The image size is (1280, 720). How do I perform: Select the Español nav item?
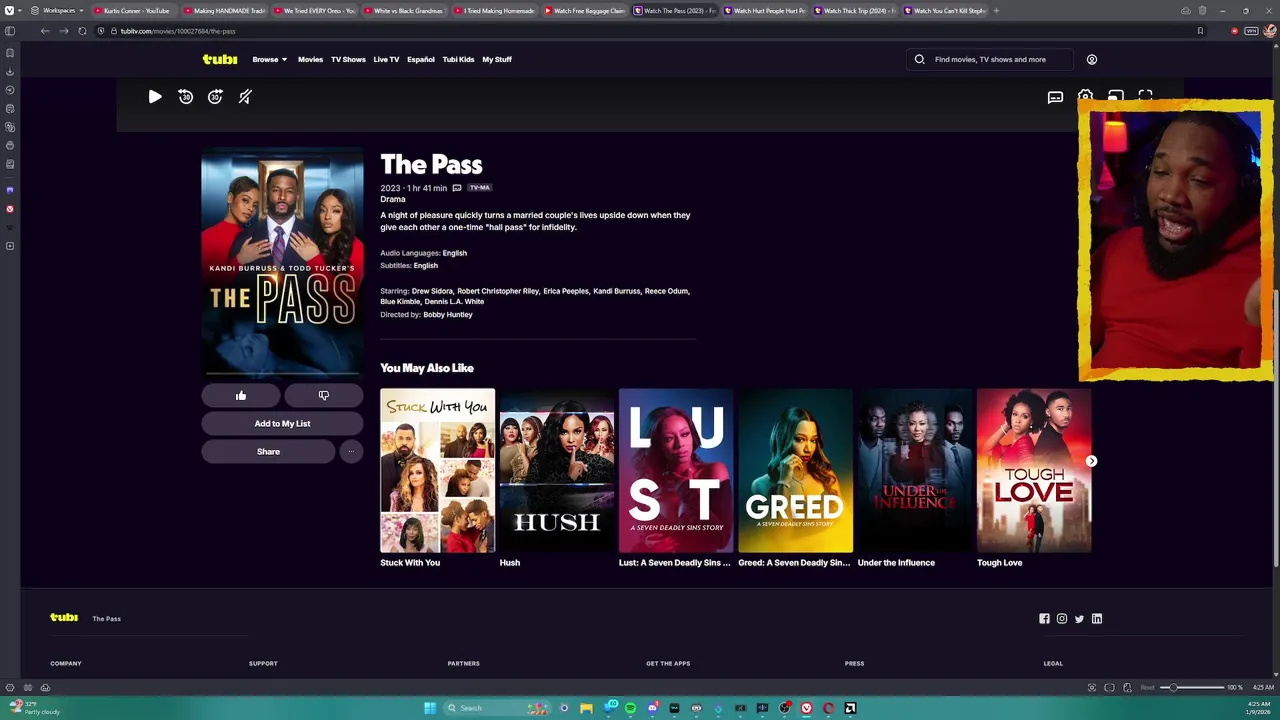point(421,59)
